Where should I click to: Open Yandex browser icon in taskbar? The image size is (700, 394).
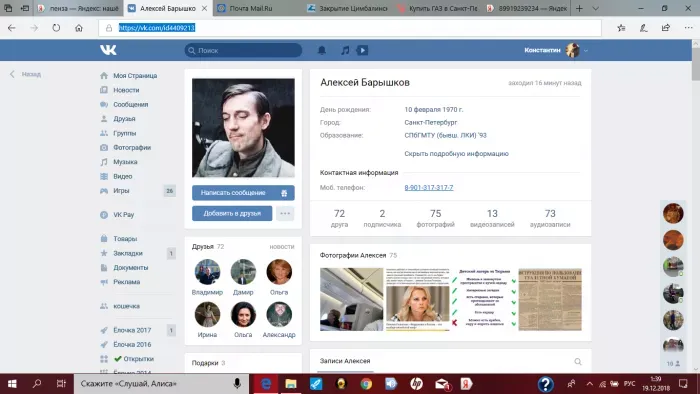pos(466,384)
